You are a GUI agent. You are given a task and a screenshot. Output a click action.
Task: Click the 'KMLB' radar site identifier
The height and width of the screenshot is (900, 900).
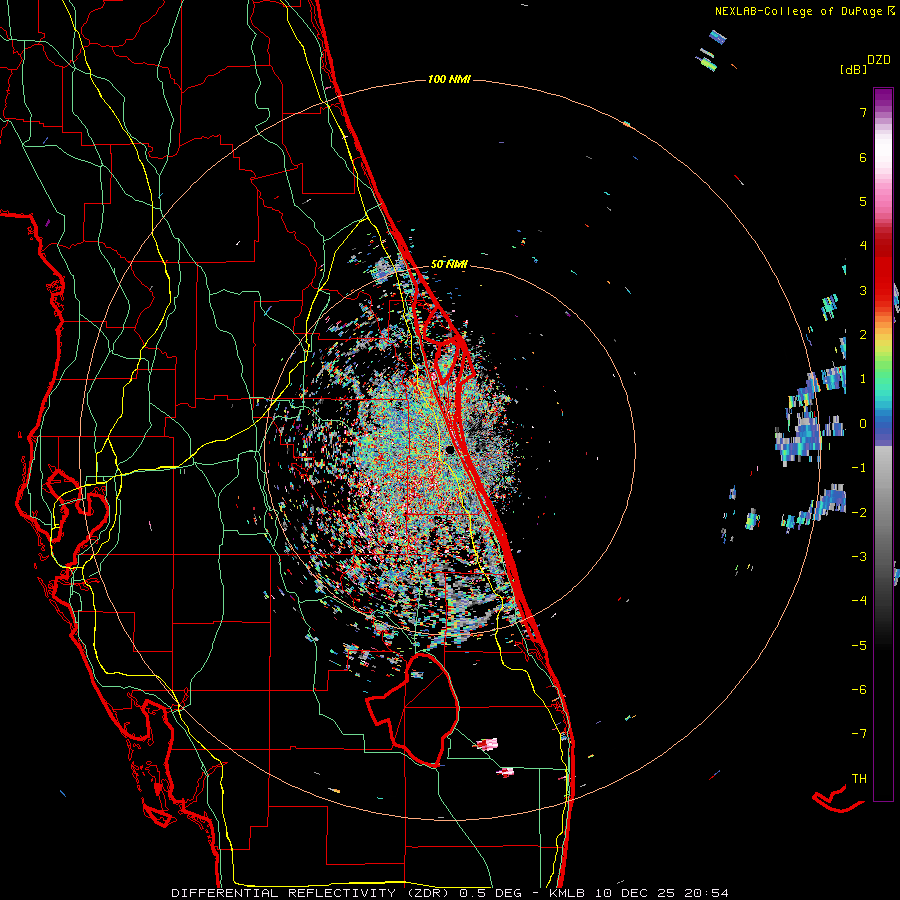(x=568, y=893)
